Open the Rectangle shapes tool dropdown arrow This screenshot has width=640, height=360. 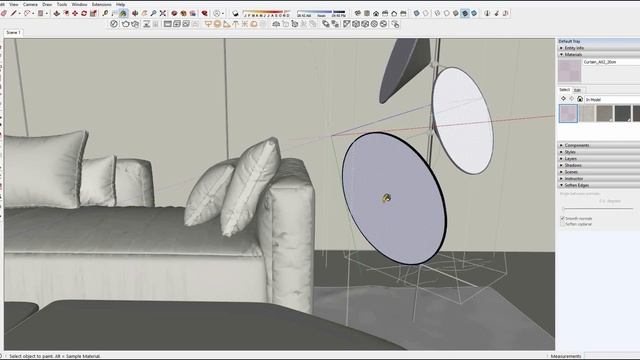pos(47,13)
